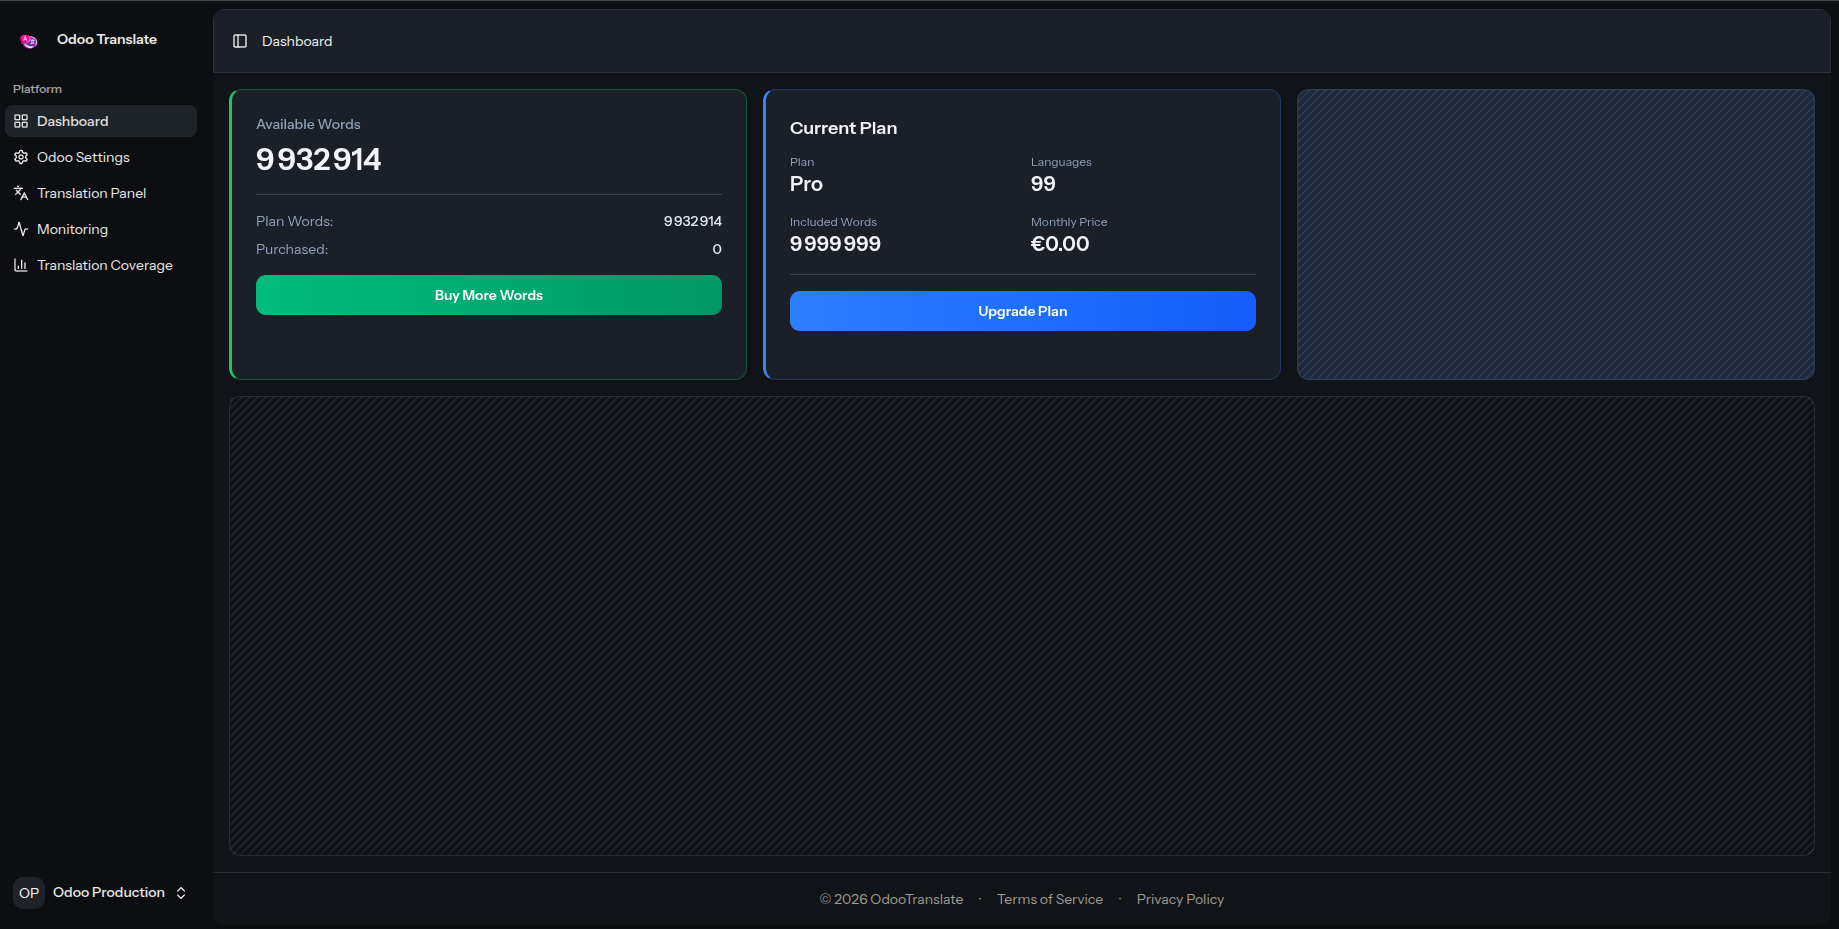Click the Included Words value 9999999
Screen dimensions: 1839x929
(835, 244)
